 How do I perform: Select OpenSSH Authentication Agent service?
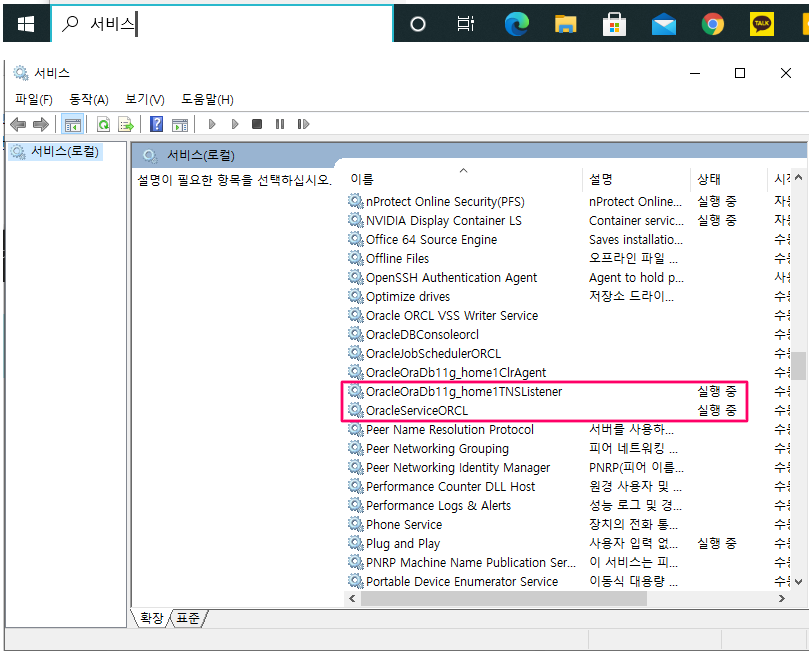(x=451, y=278)
